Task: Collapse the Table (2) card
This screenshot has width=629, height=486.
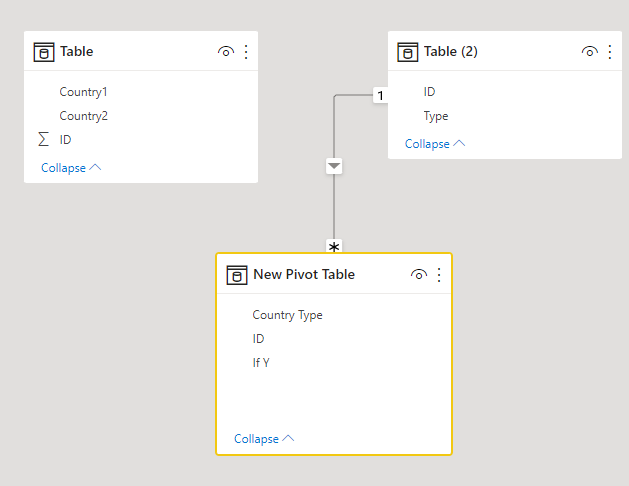Action: [x=435, y=144]
